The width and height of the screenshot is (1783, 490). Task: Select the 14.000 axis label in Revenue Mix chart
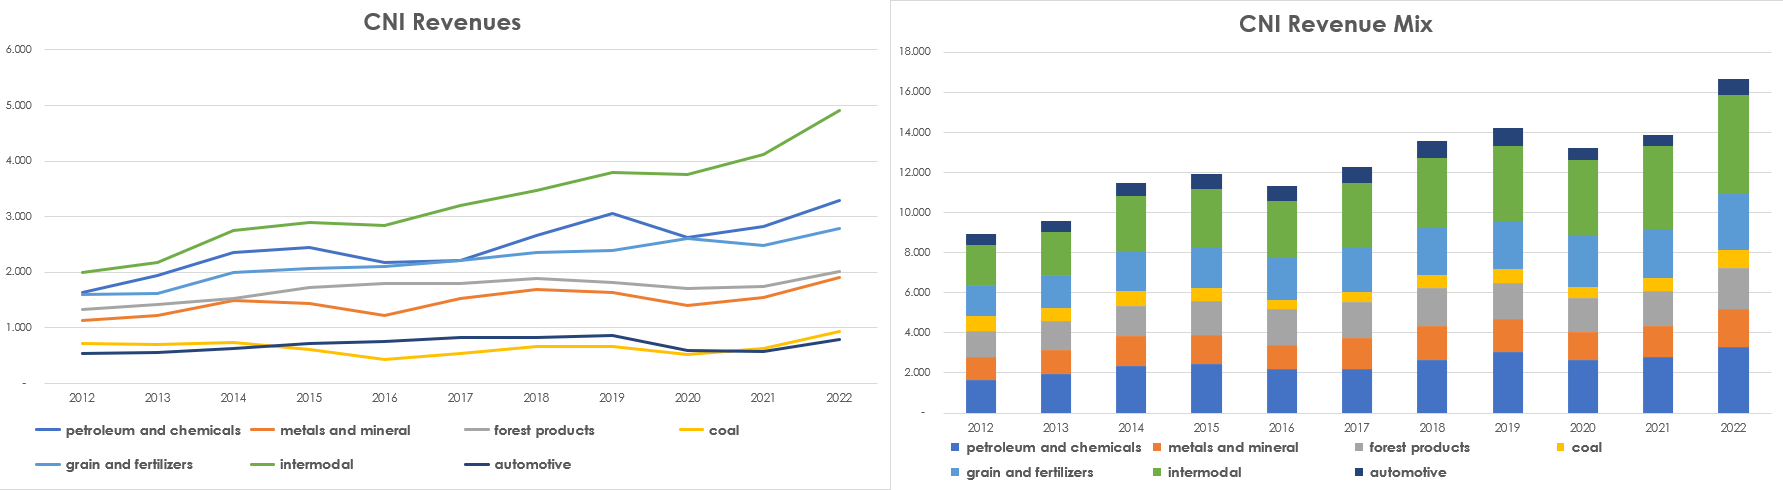[914, 132]
